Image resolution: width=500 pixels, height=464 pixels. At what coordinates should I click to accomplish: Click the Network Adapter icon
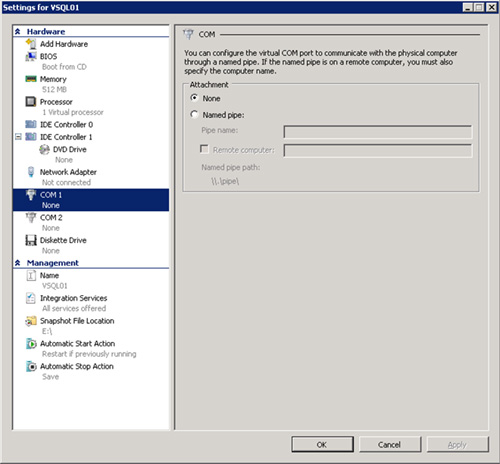click(31, 172)
